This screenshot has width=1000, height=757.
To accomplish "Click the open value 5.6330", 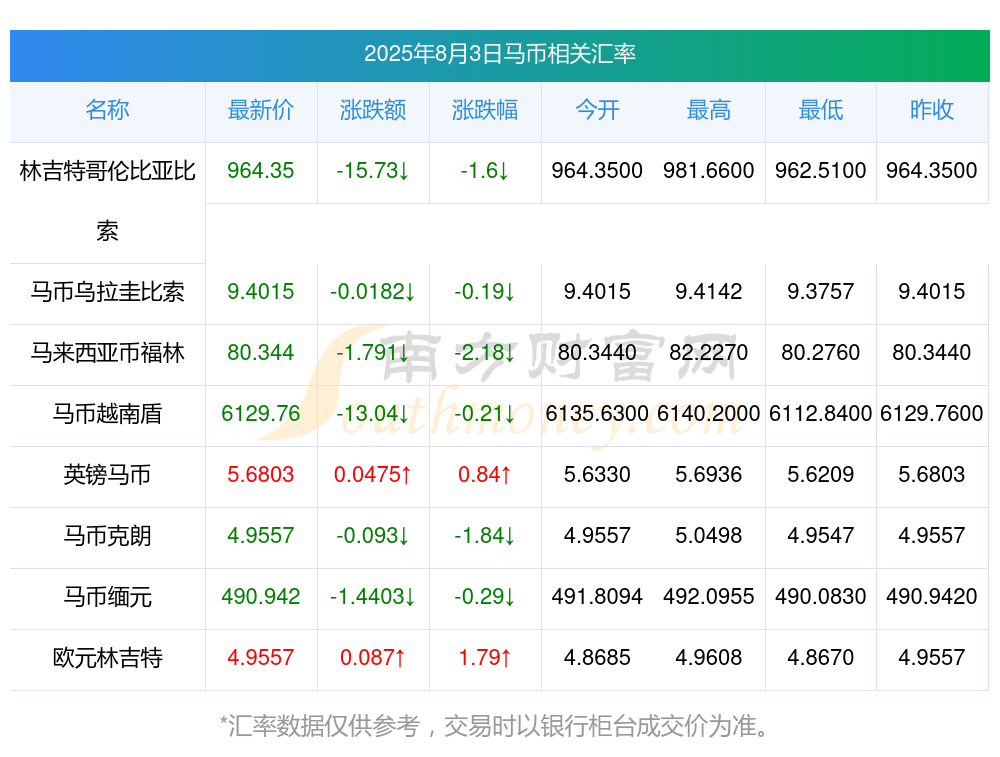I will 597,474.
